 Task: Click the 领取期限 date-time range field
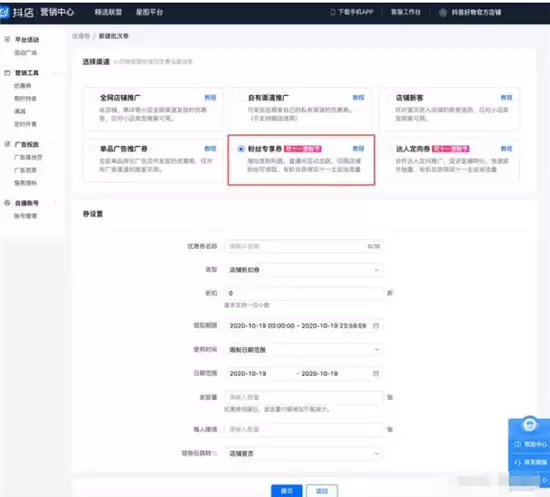[304, 325]
